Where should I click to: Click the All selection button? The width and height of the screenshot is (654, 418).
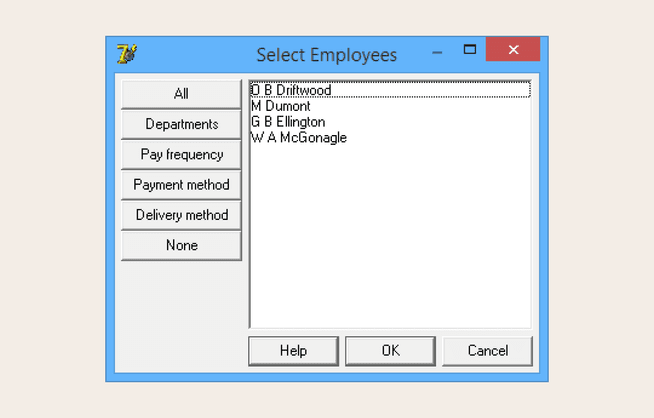[181, 94]
